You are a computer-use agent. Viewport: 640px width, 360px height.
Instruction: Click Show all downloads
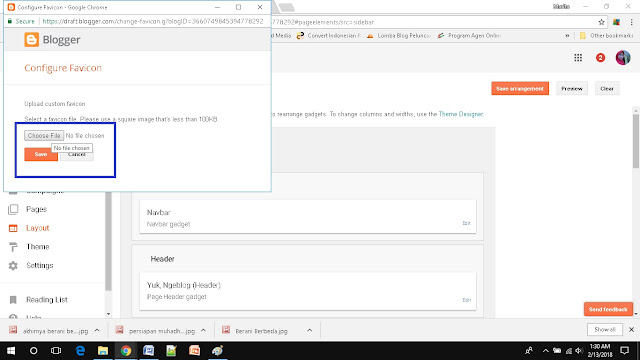click(605, 329)
